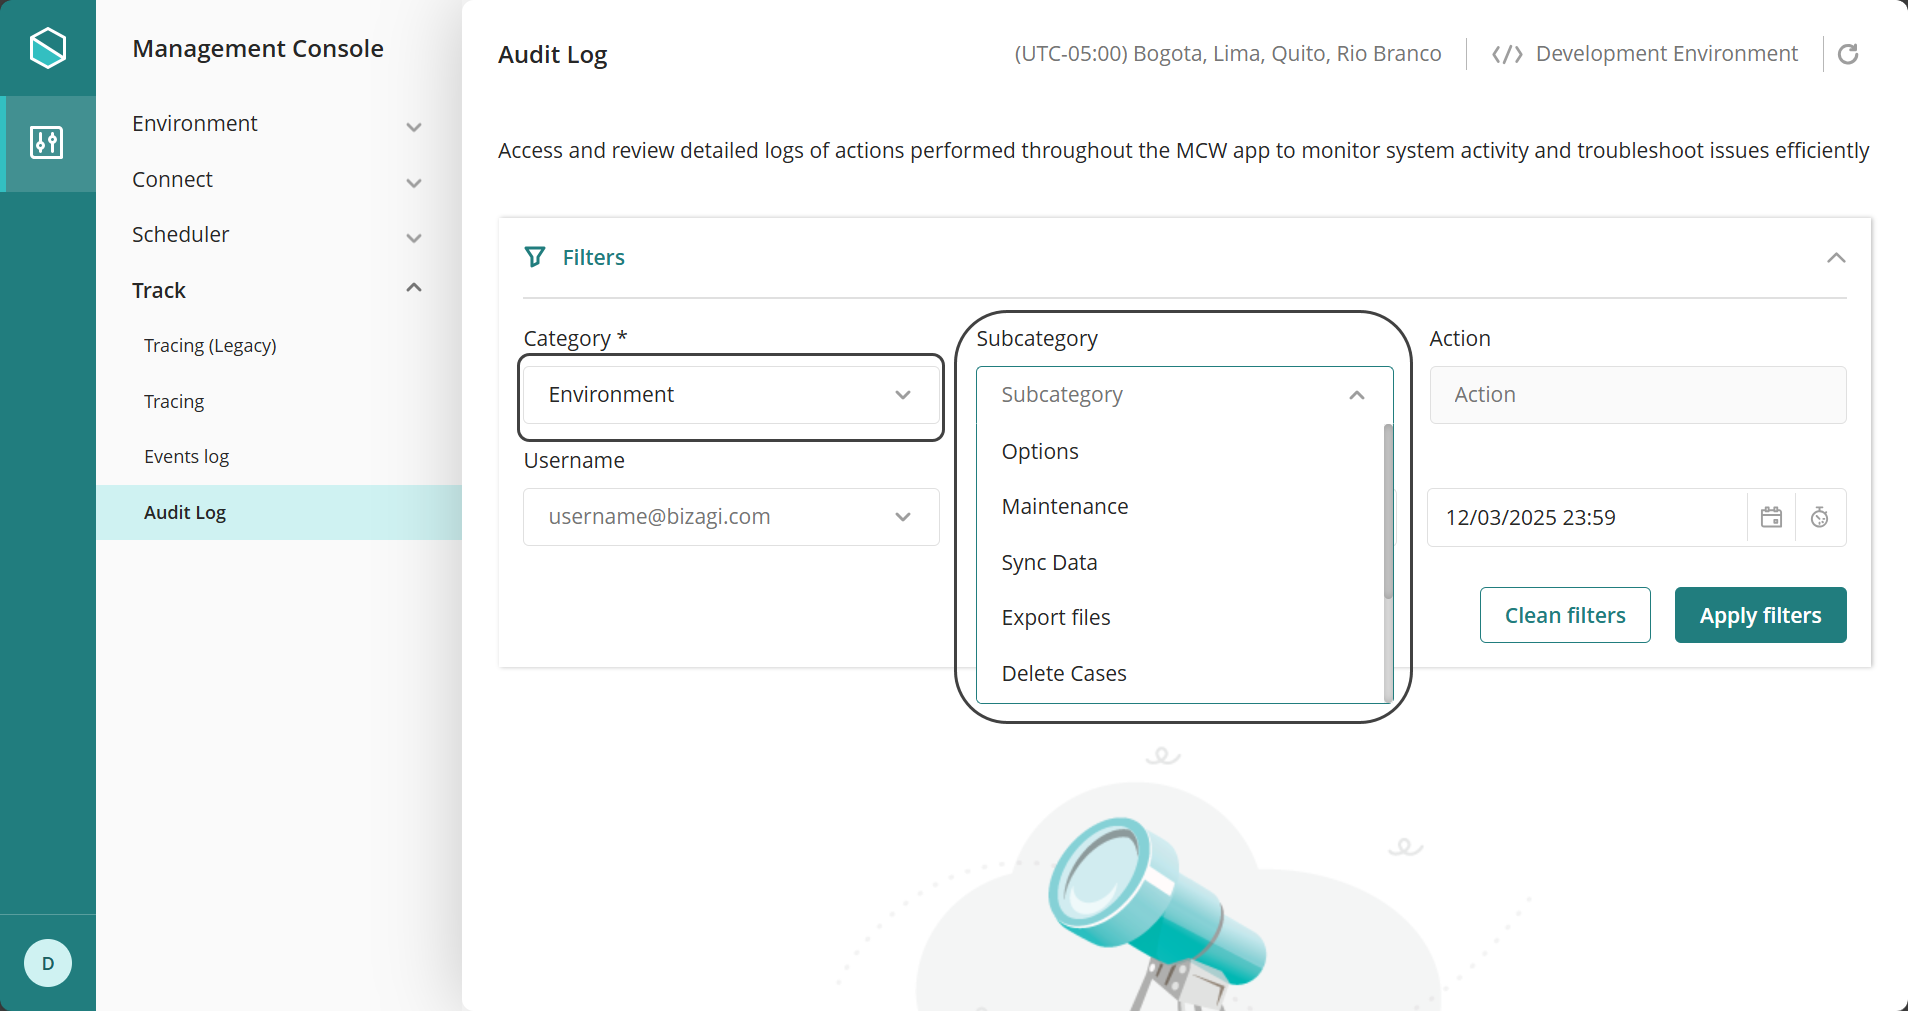Click the user avatar D
This screenshot has width=1908, height=1011.
(48, 963)
